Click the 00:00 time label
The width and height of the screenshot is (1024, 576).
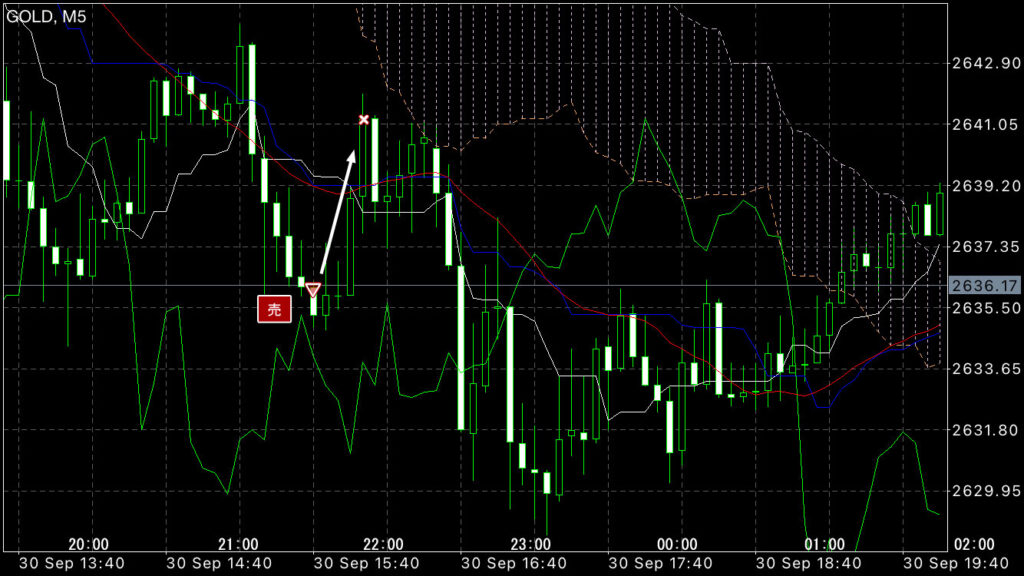[x=677, y=544]
